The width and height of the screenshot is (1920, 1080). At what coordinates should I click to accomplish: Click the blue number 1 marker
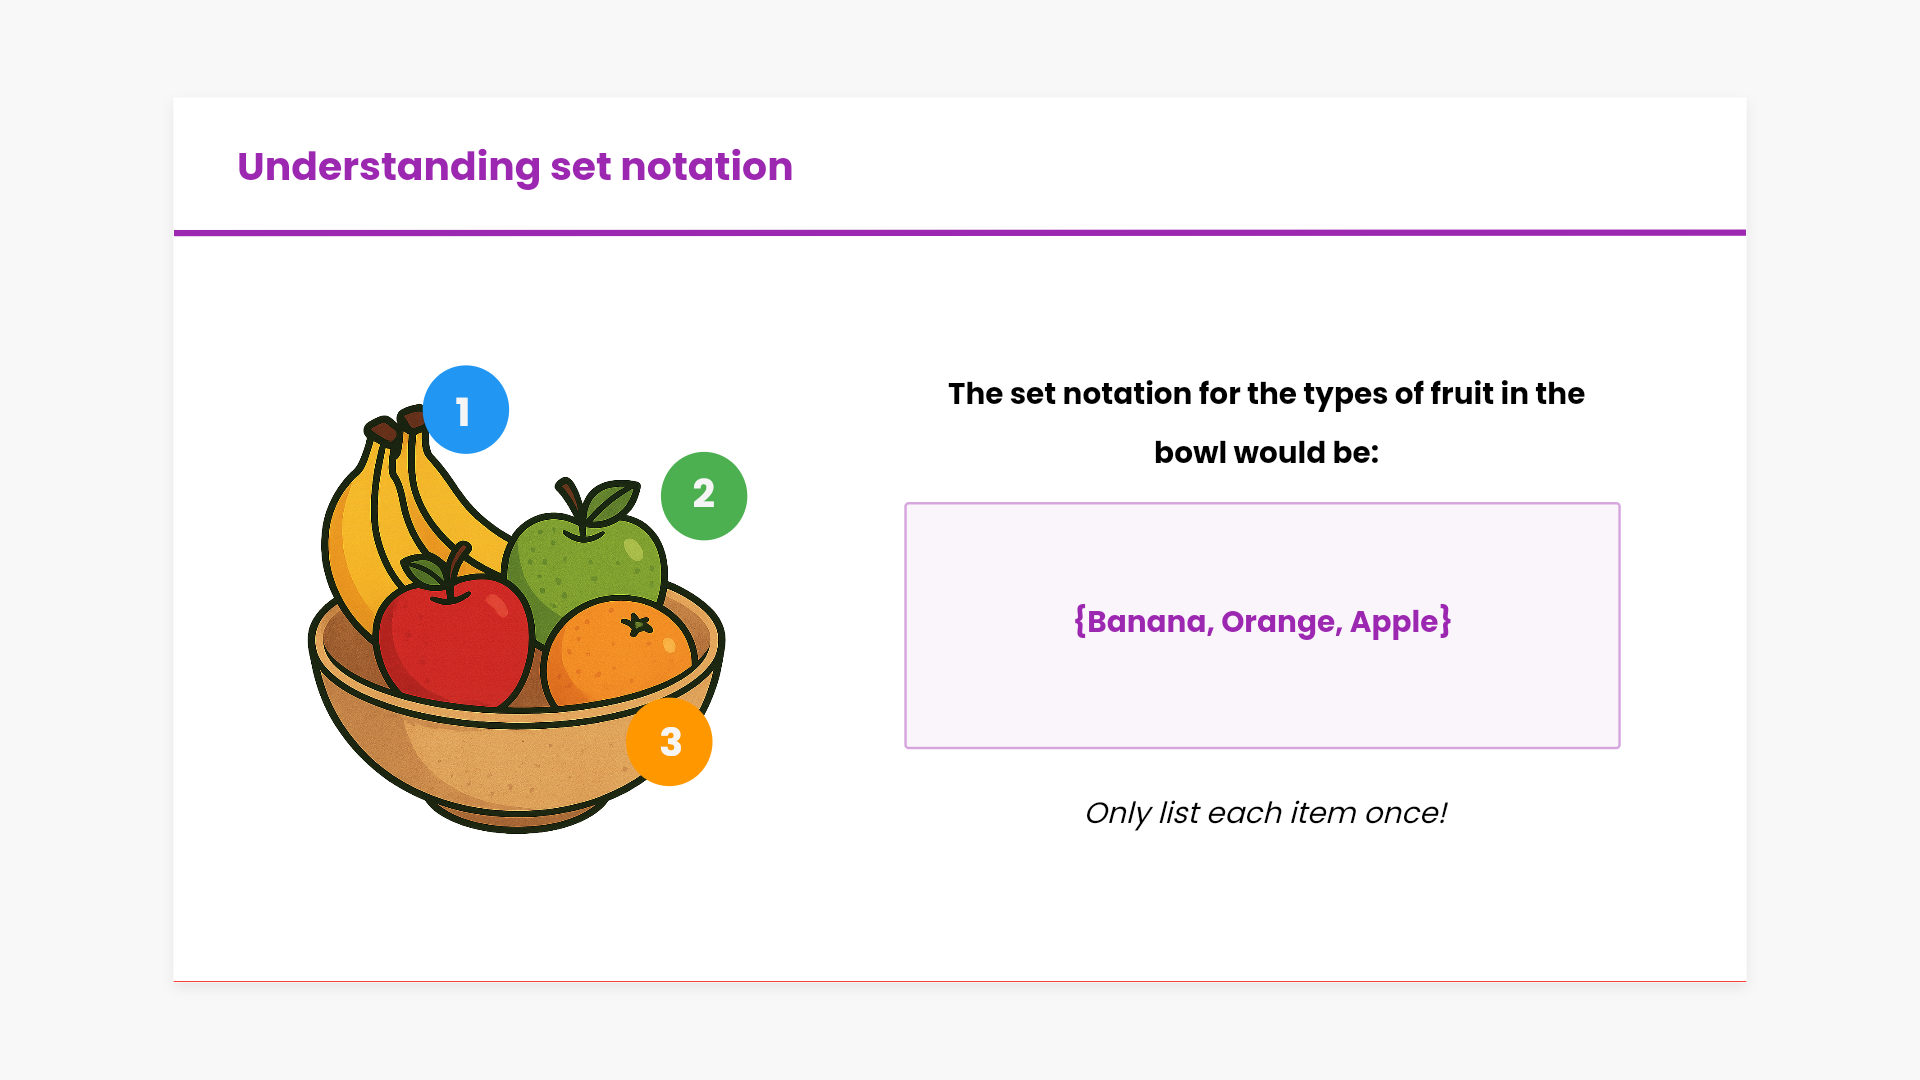click(x=465, y=410)
